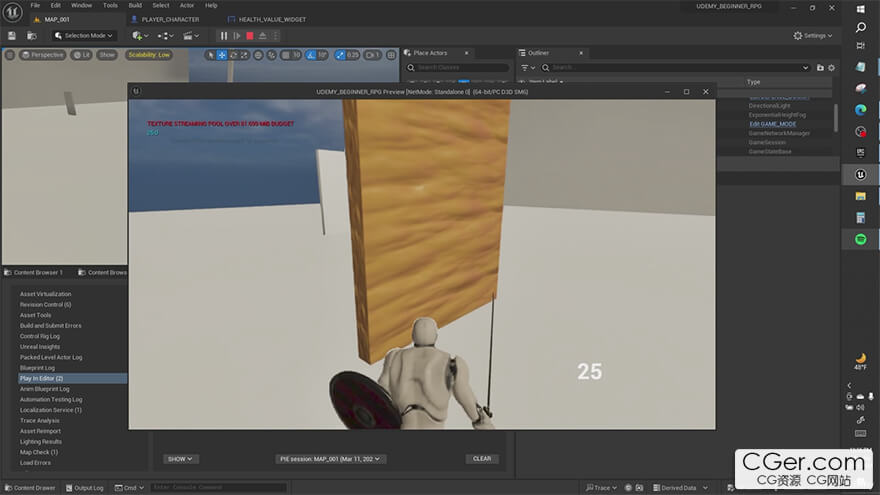Stop the play session (red square)
Image resolution: width=880 pixels, height=495 pixels.
tap(250, 36)
